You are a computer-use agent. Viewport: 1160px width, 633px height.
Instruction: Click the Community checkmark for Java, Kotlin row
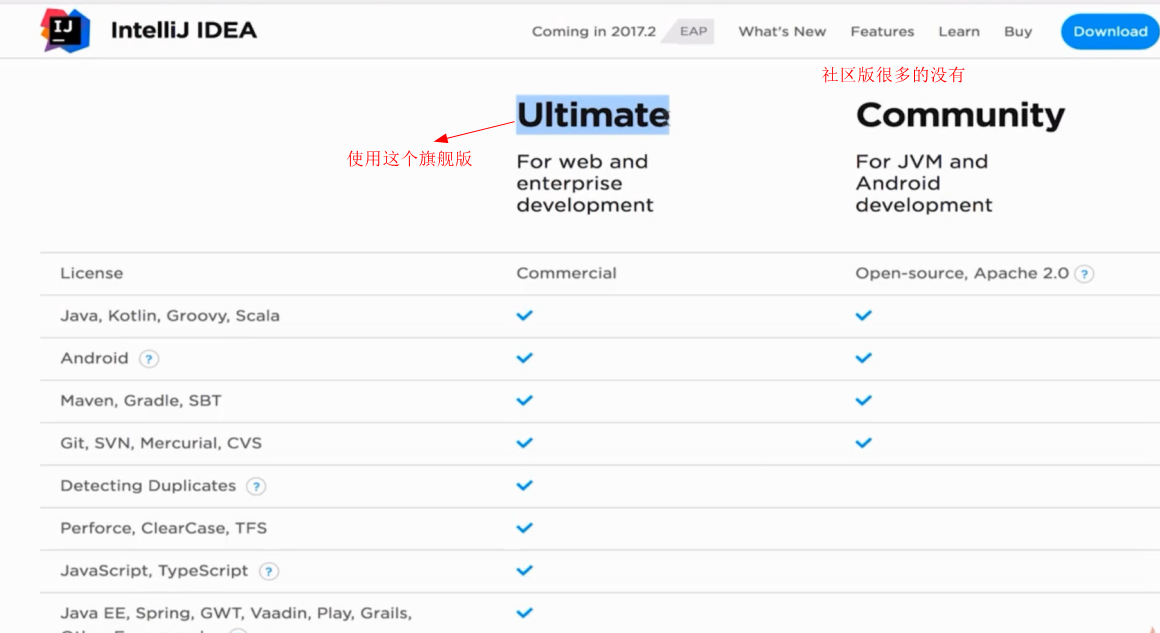[863, 316]
